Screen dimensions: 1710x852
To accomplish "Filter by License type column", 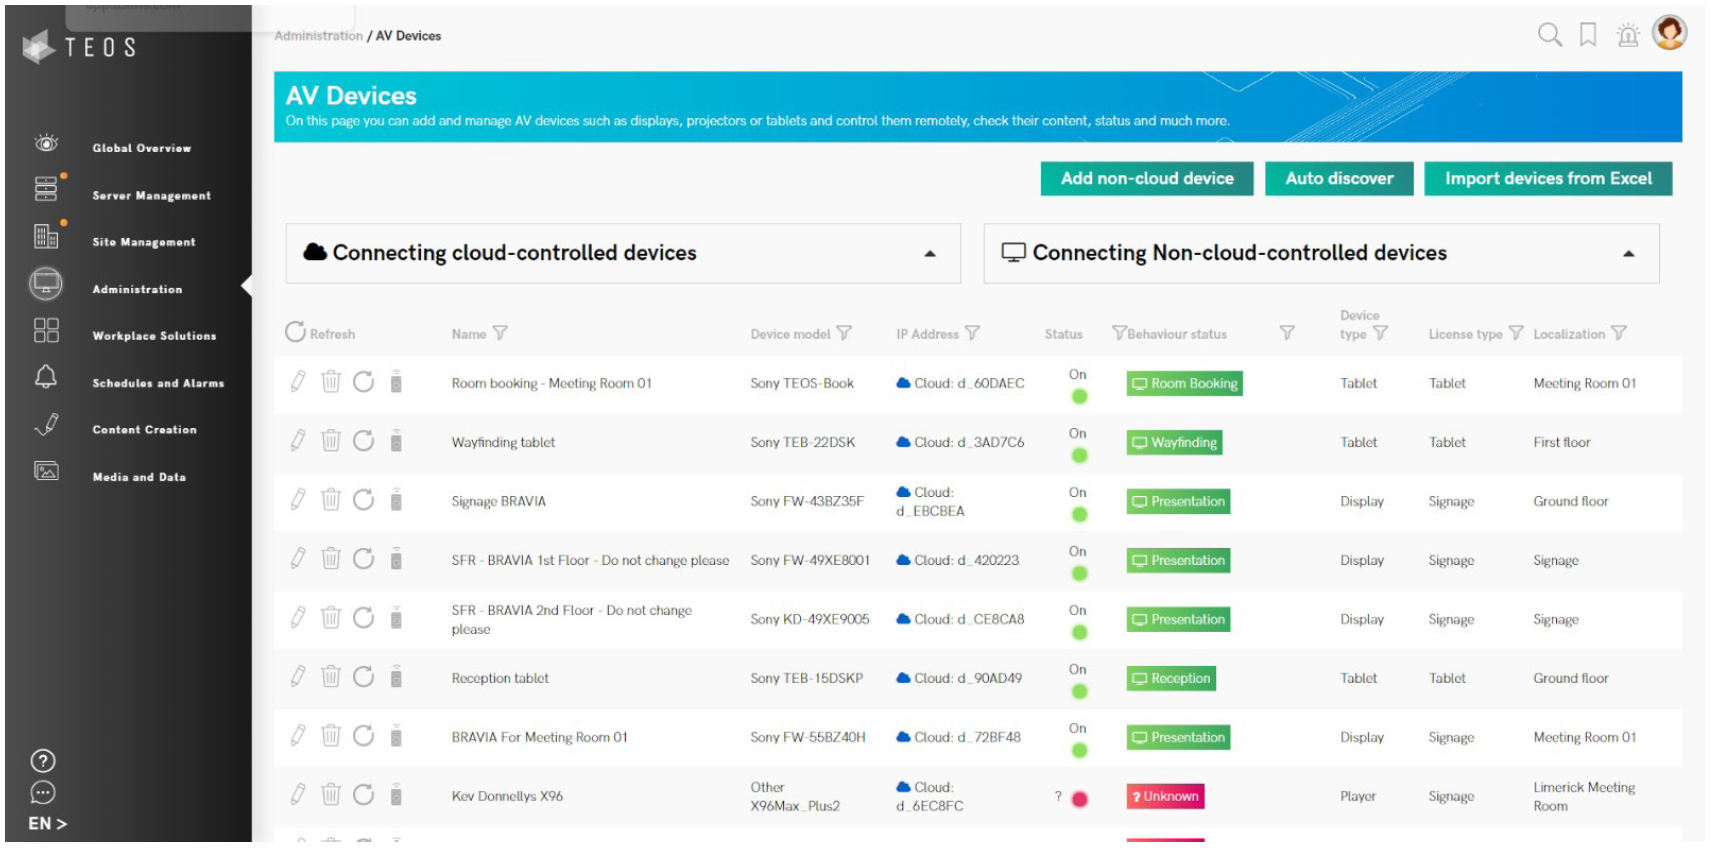I will (x=1516, y=333).
